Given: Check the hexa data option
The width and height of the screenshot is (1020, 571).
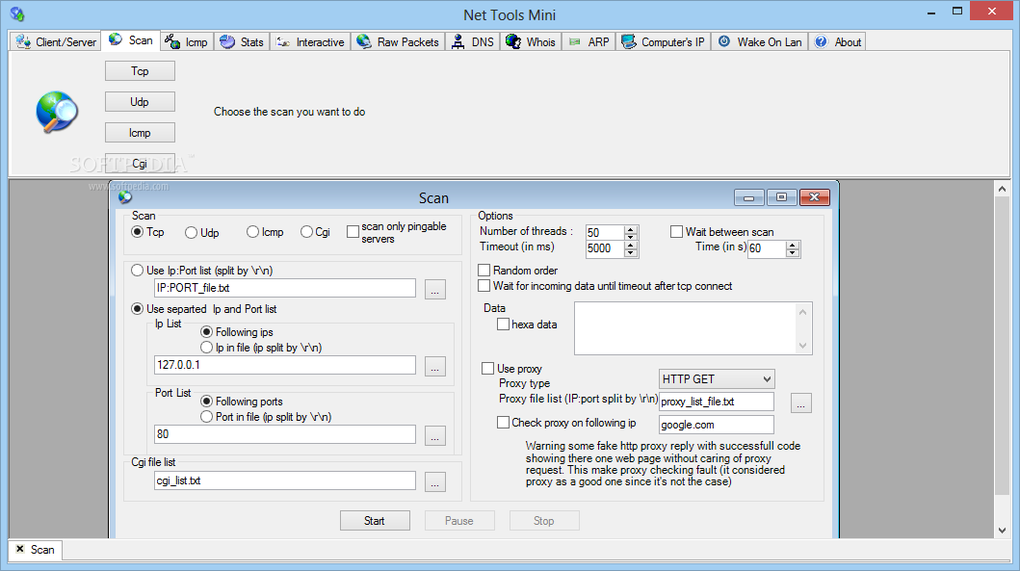Looking at the screenshot, I should pos(503,324).
